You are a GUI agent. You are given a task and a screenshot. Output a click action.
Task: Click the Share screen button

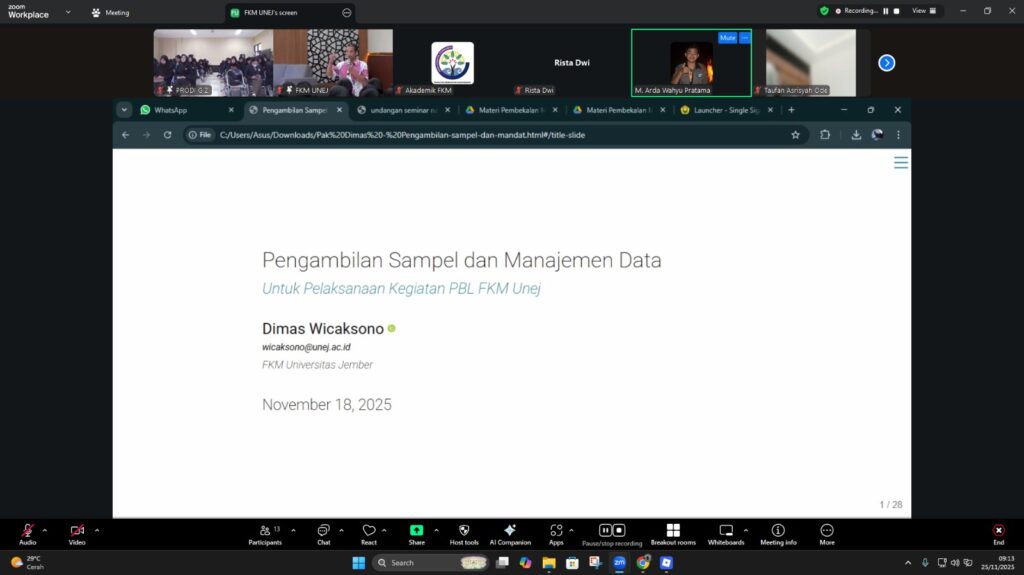(416, 532)
